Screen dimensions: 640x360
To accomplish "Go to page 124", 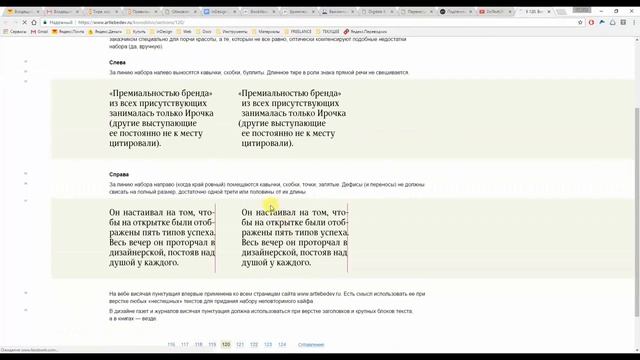I will click(282, 344).
